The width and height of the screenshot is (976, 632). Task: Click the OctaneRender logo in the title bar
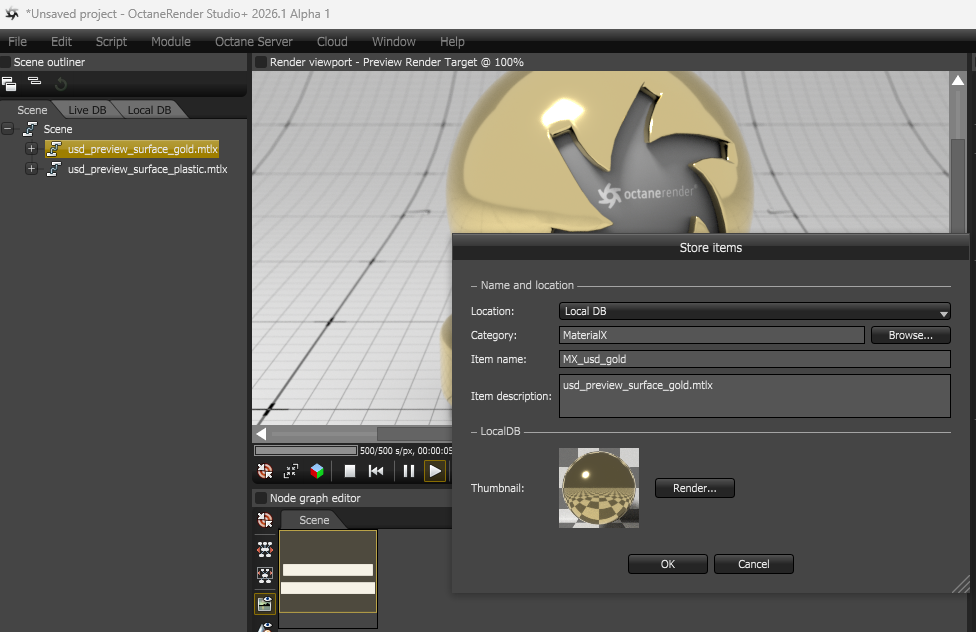pos(12,13)
